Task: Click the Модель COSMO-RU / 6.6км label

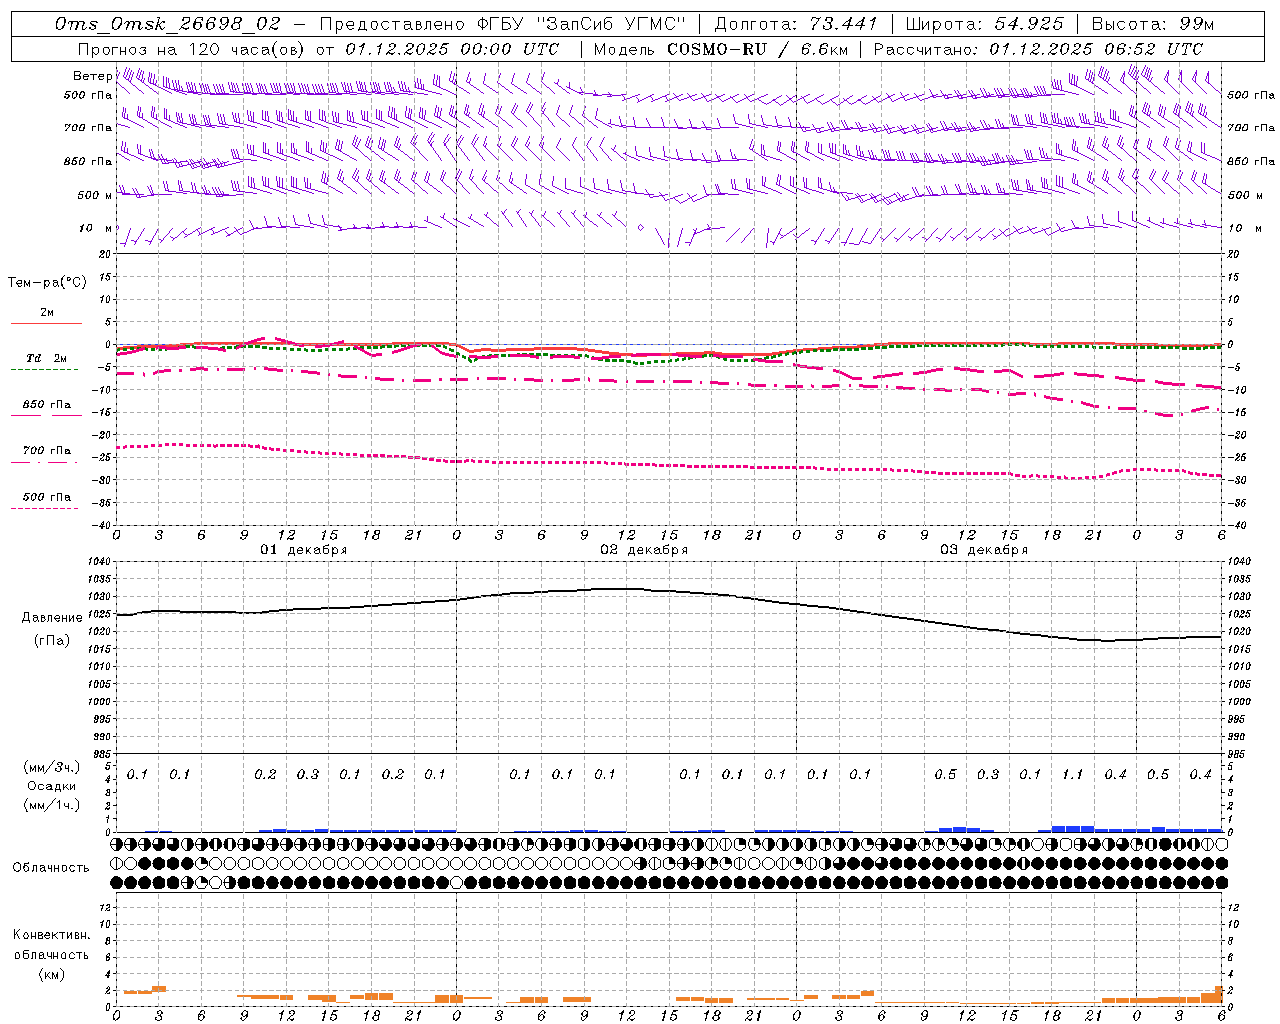Action: click(721, 49)
